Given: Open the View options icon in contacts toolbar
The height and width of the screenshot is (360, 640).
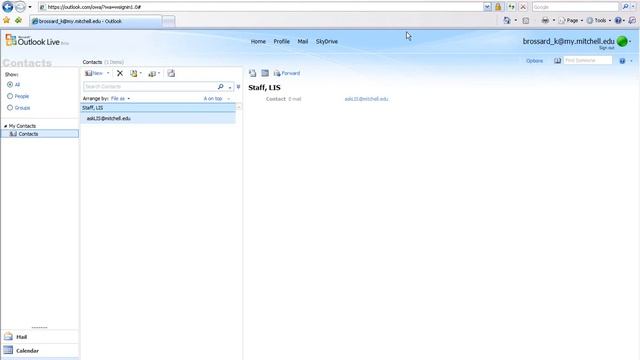Looking at the screenshot, I should coord(152,73).
